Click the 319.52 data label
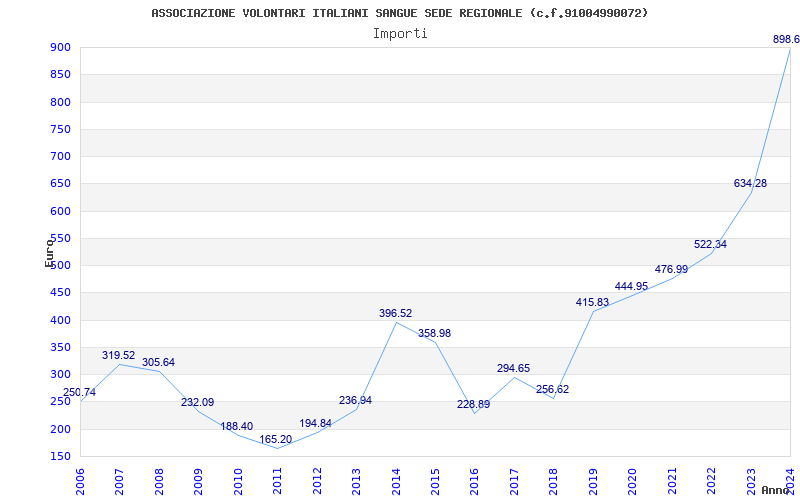The image size is (800, 500). pos(118,355)
